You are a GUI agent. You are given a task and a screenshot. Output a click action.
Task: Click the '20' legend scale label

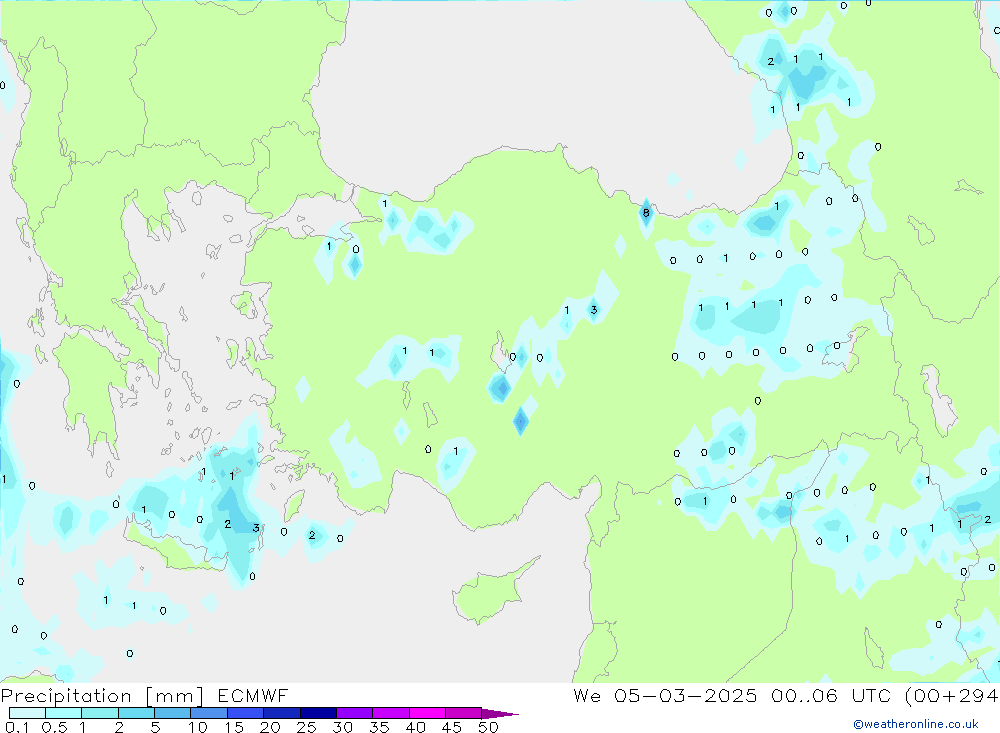tap(270, 727)
